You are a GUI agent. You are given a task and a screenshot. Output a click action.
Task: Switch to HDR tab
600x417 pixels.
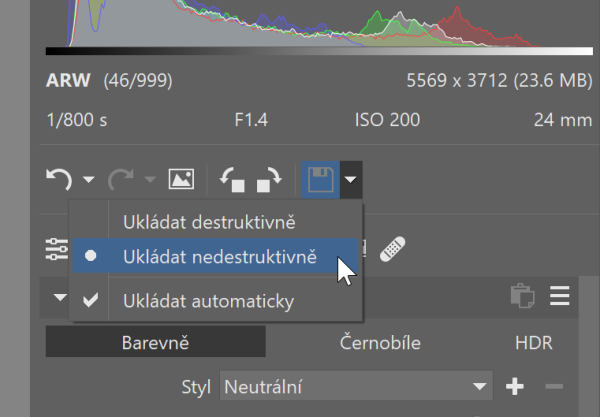tap(534, 343)
